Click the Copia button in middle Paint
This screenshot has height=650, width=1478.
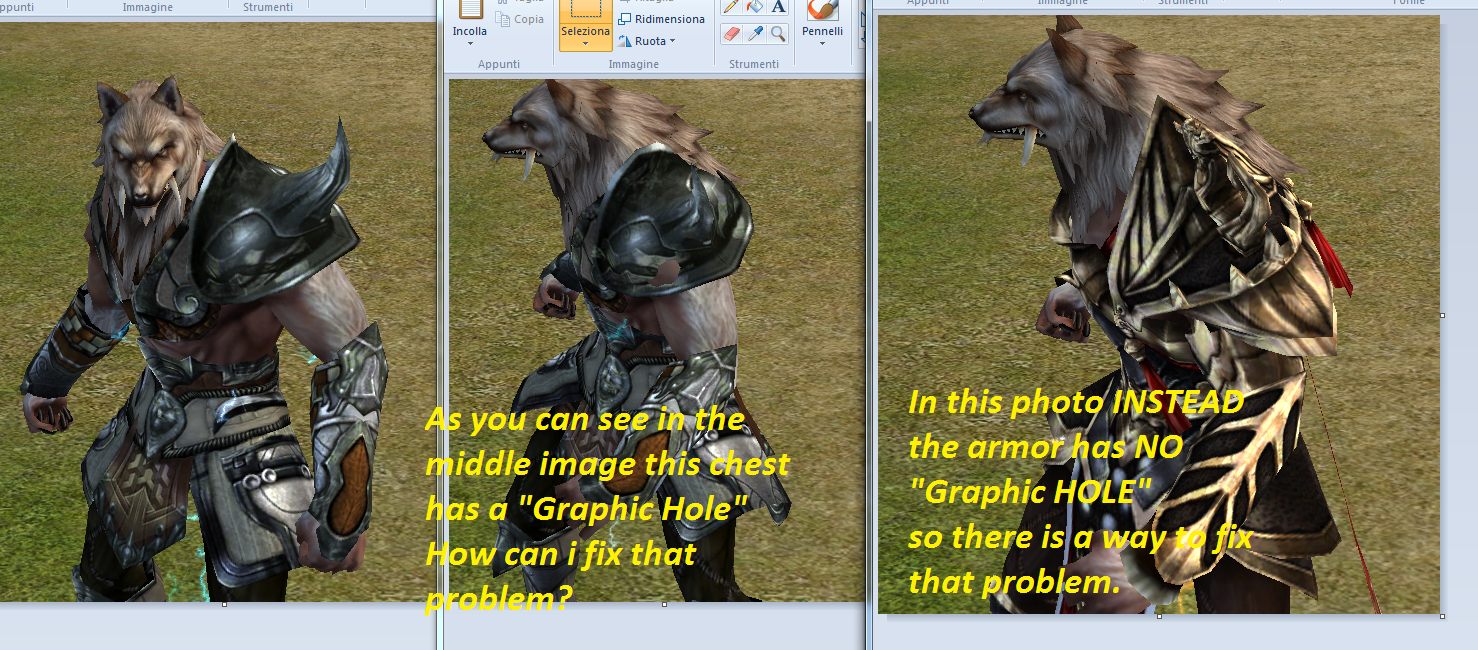click(520, 19)
